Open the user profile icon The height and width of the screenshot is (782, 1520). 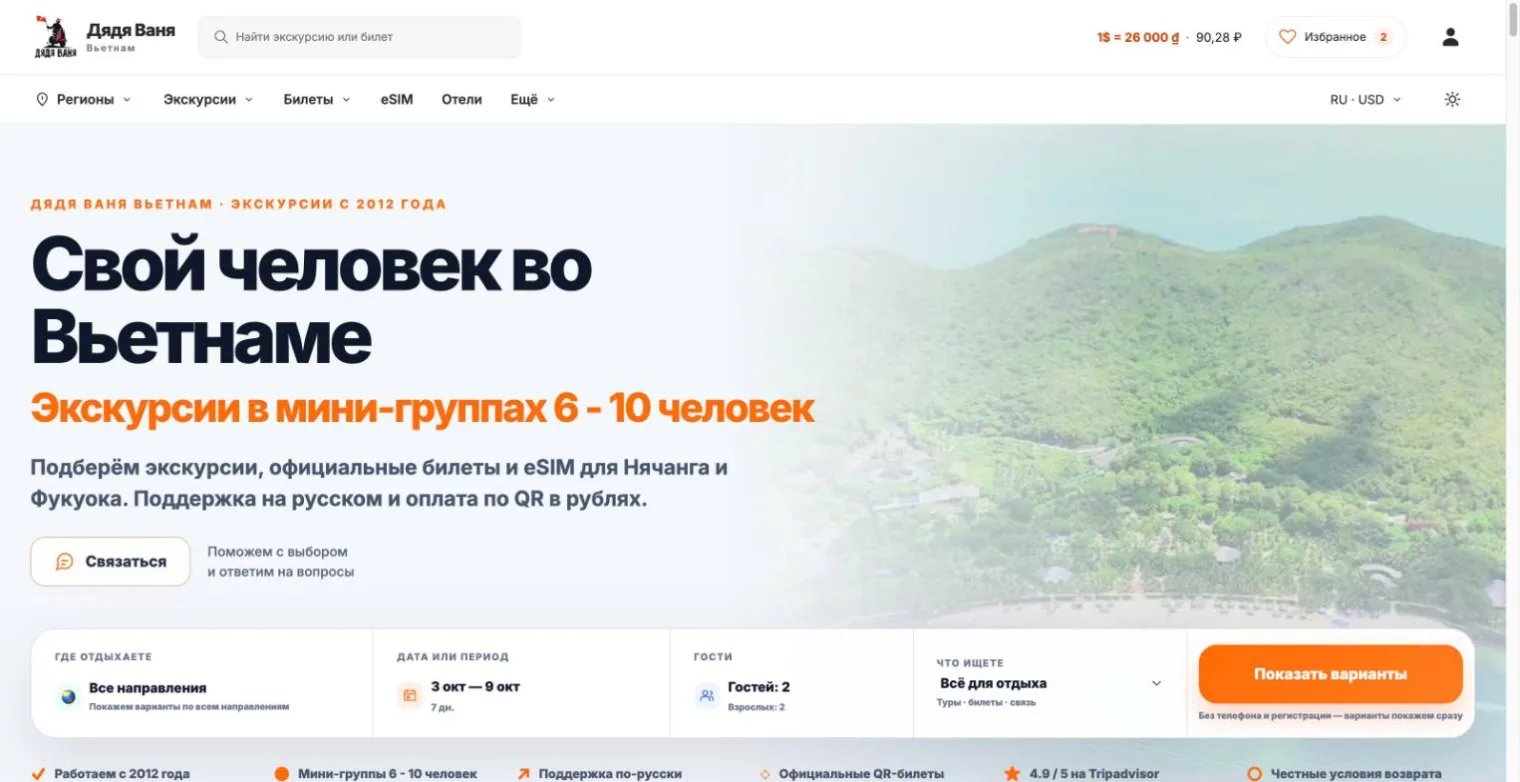point(1450,37)
